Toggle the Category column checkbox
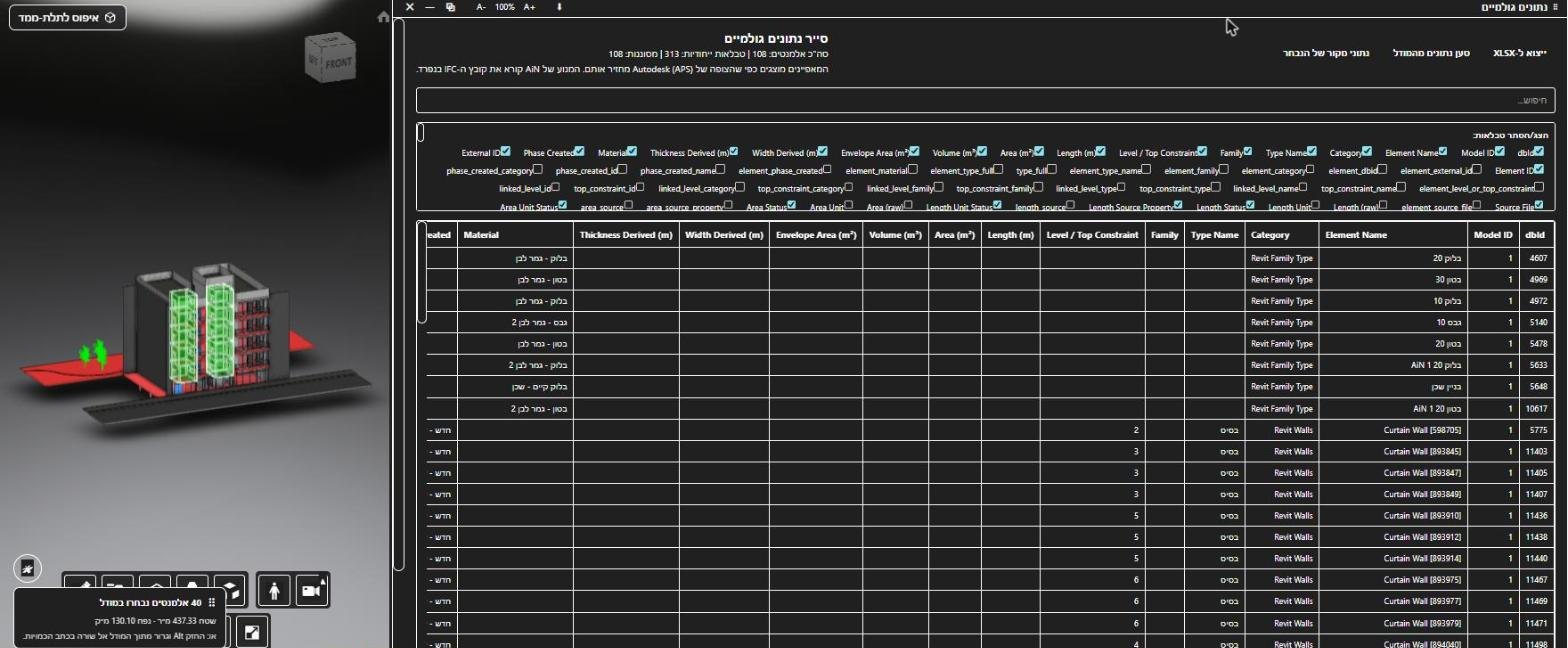 [x=1368, y=151]
